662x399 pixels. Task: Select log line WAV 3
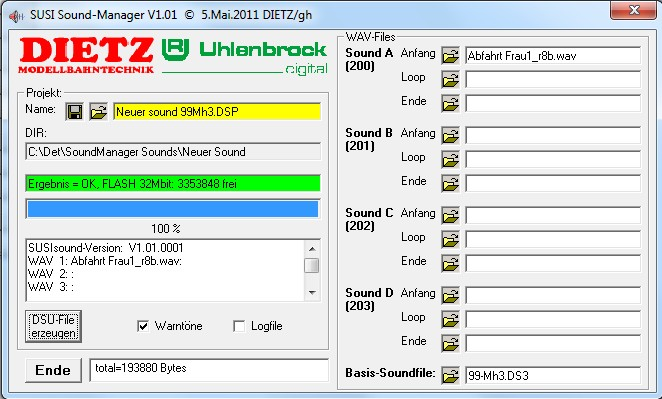tap(51, 287)
